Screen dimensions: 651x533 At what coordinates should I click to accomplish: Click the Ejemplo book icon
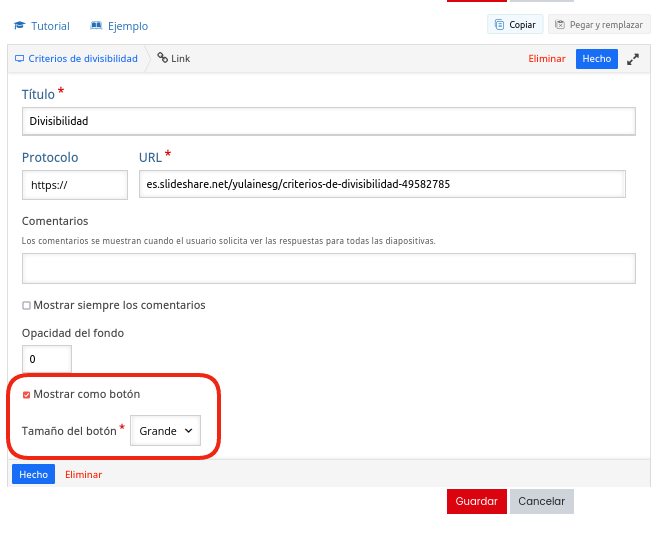click(x=96, y=26)
